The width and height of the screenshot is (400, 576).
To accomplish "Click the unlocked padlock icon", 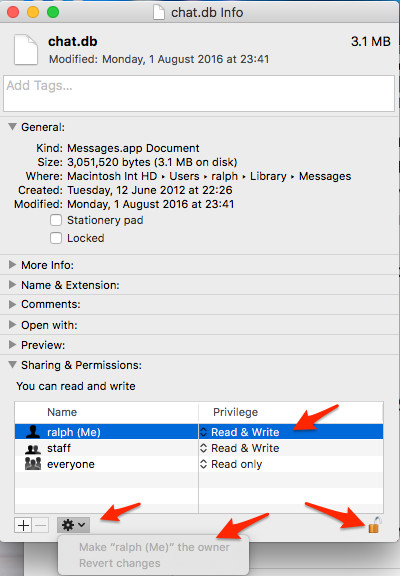I will [x=374, y=525].
